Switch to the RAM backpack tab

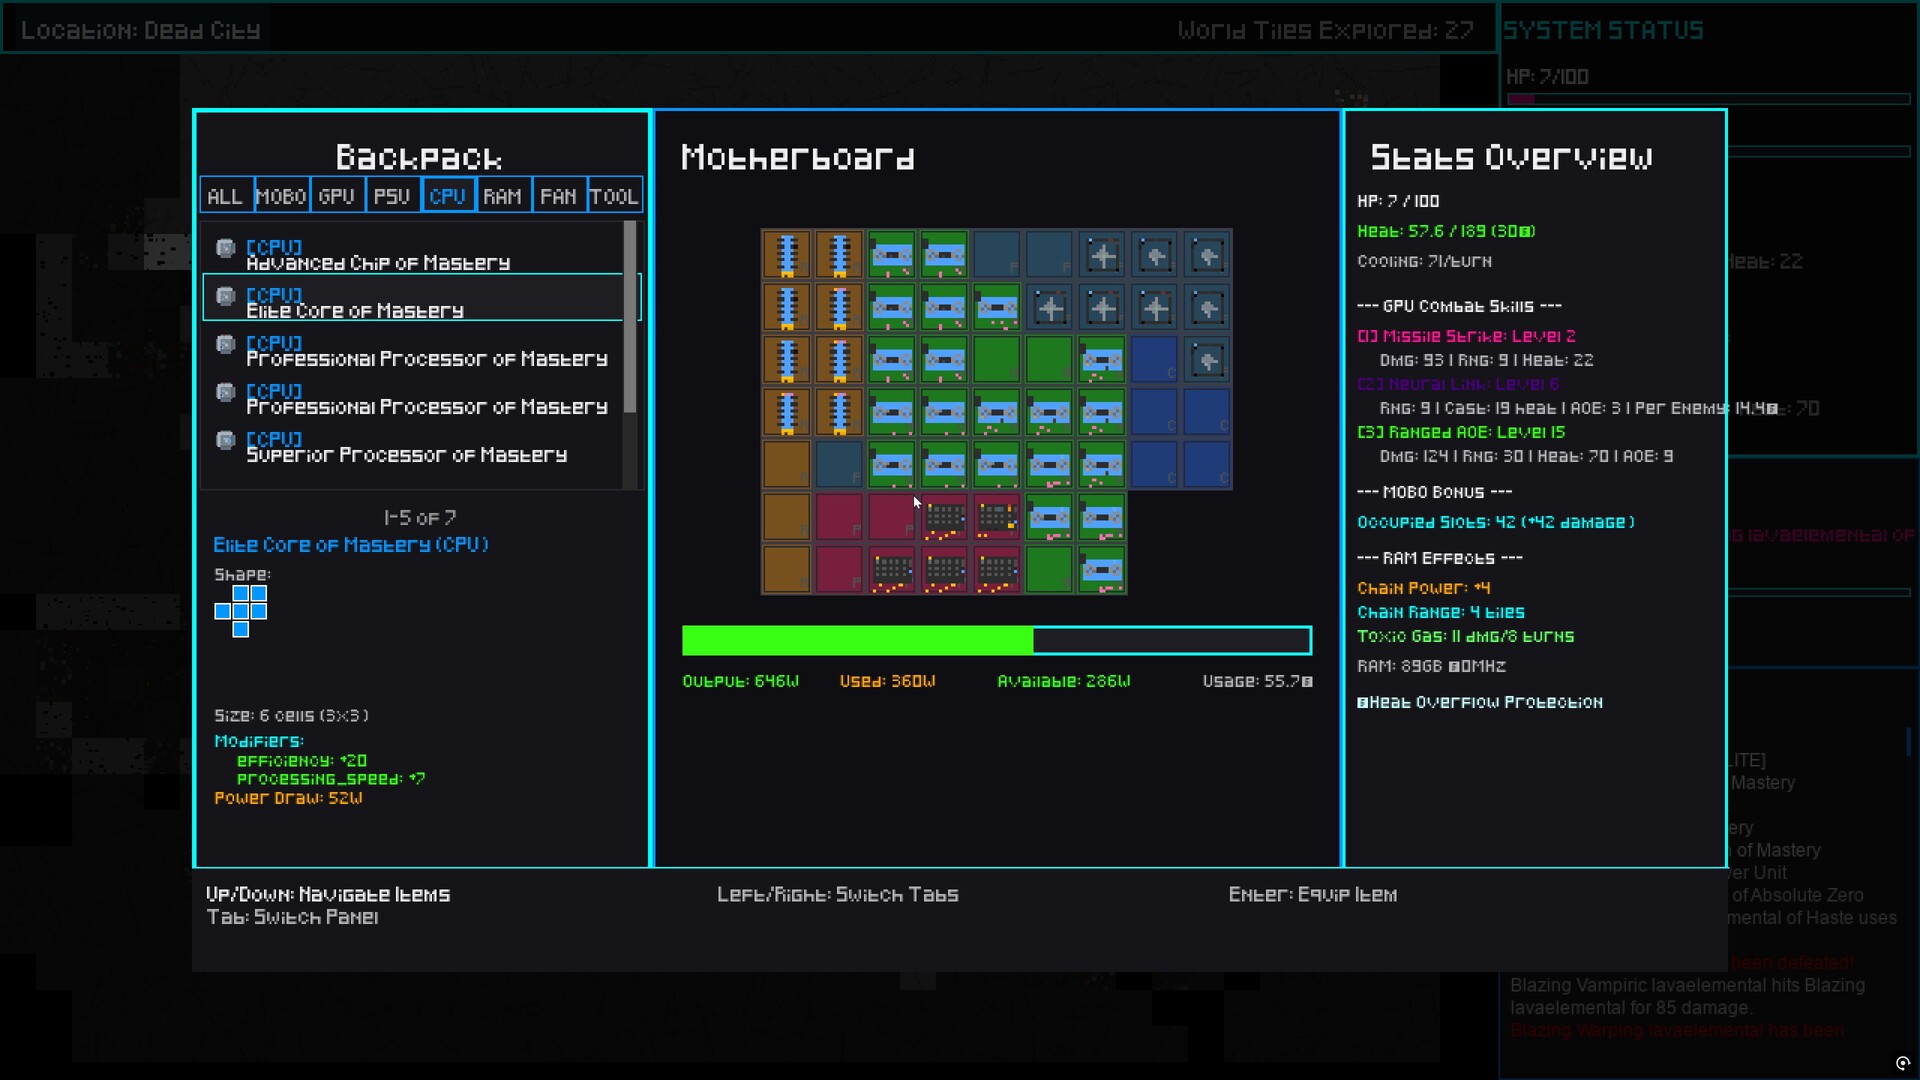[x=503, y=195]
